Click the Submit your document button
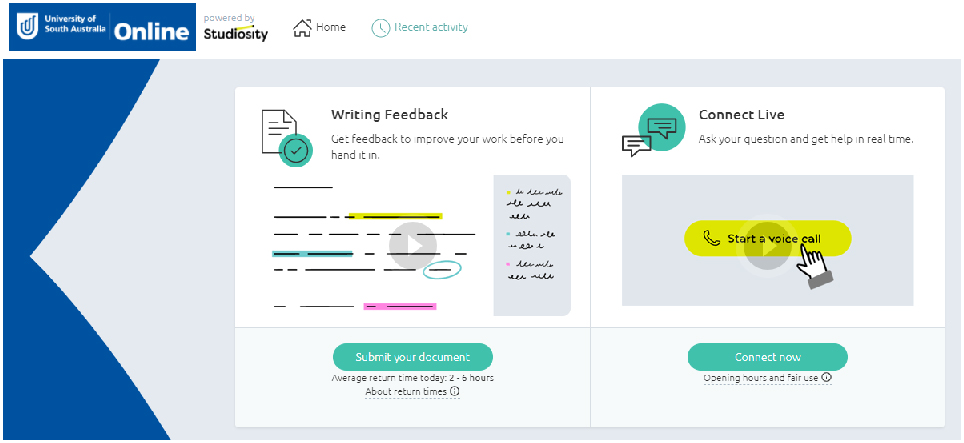The height and width of the screenshot is (443, 964). 413,357
